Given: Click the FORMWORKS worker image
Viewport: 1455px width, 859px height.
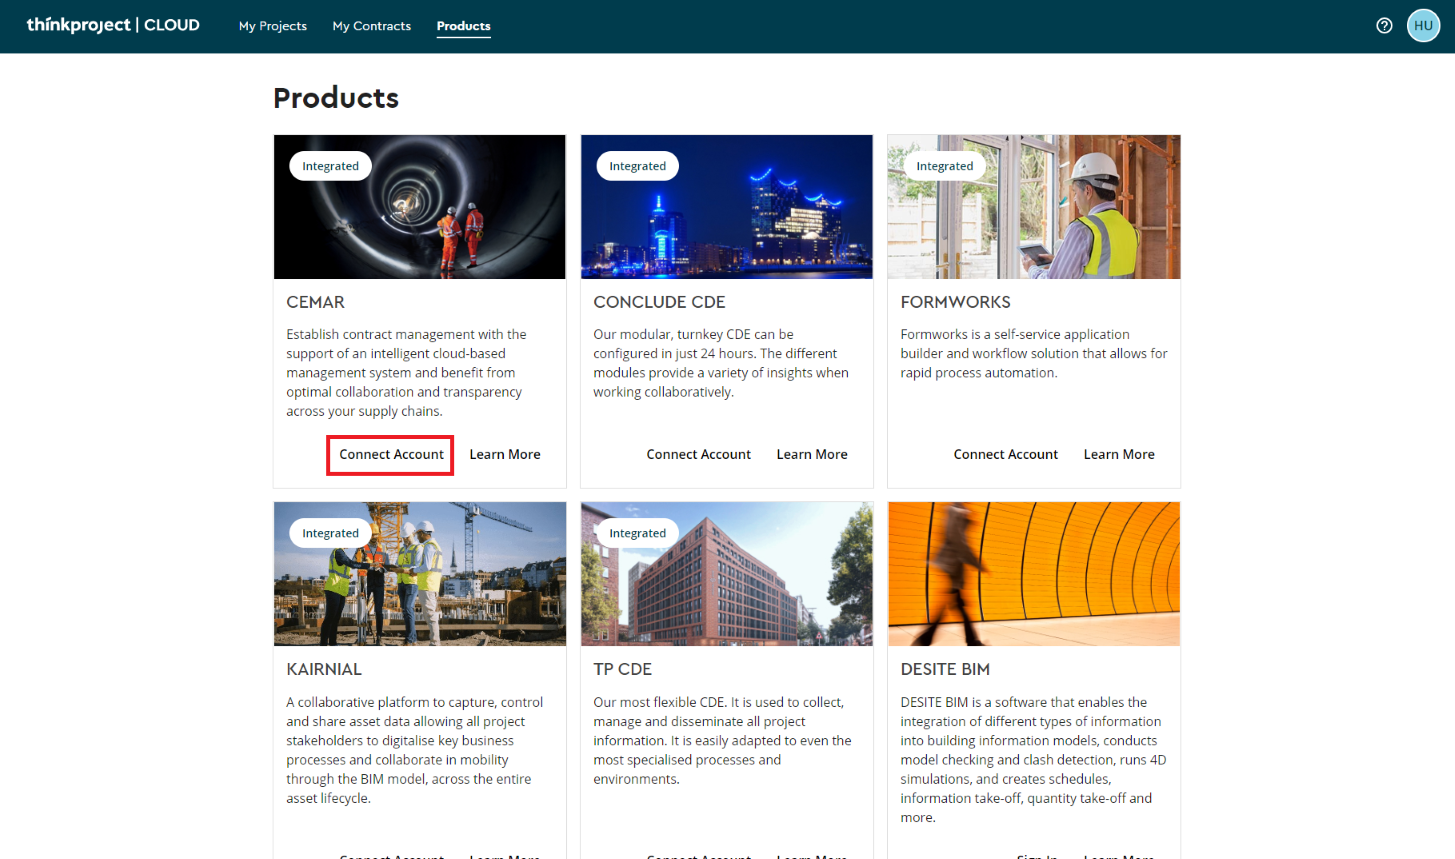Looking at the screenshot, I should click(x=1034, y=207).
